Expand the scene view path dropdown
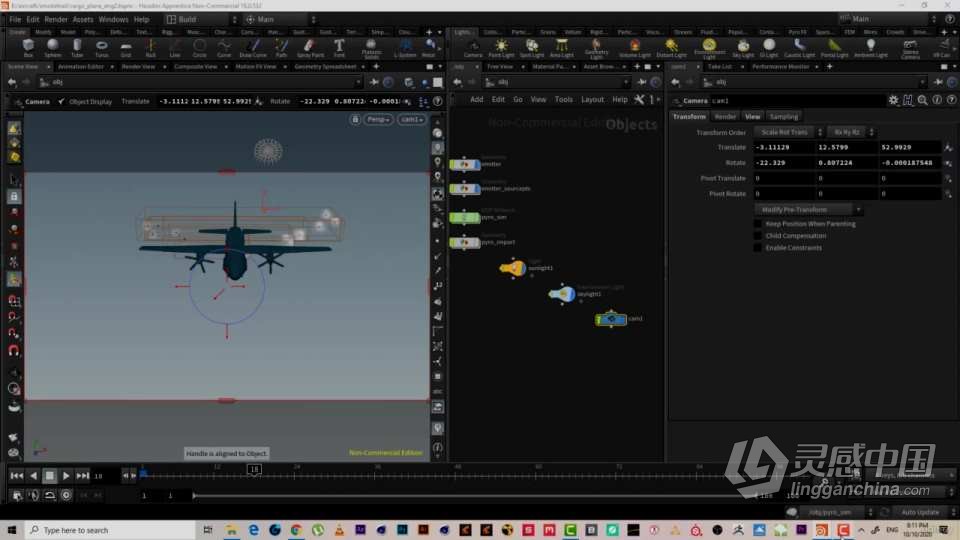Viewport: 960px width, 540px height. (x=358, y=82)
